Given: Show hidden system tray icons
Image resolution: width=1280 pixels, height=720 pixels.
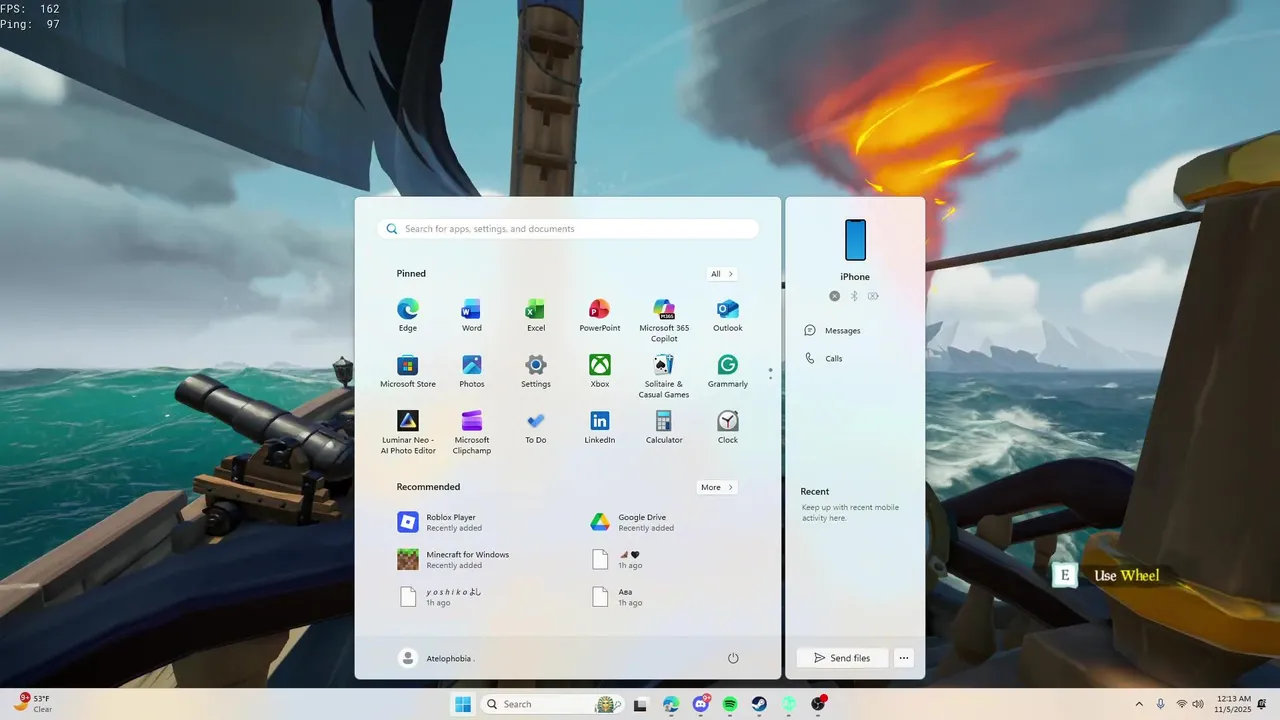Looking at the screenshot, I should pos(1139,704).
